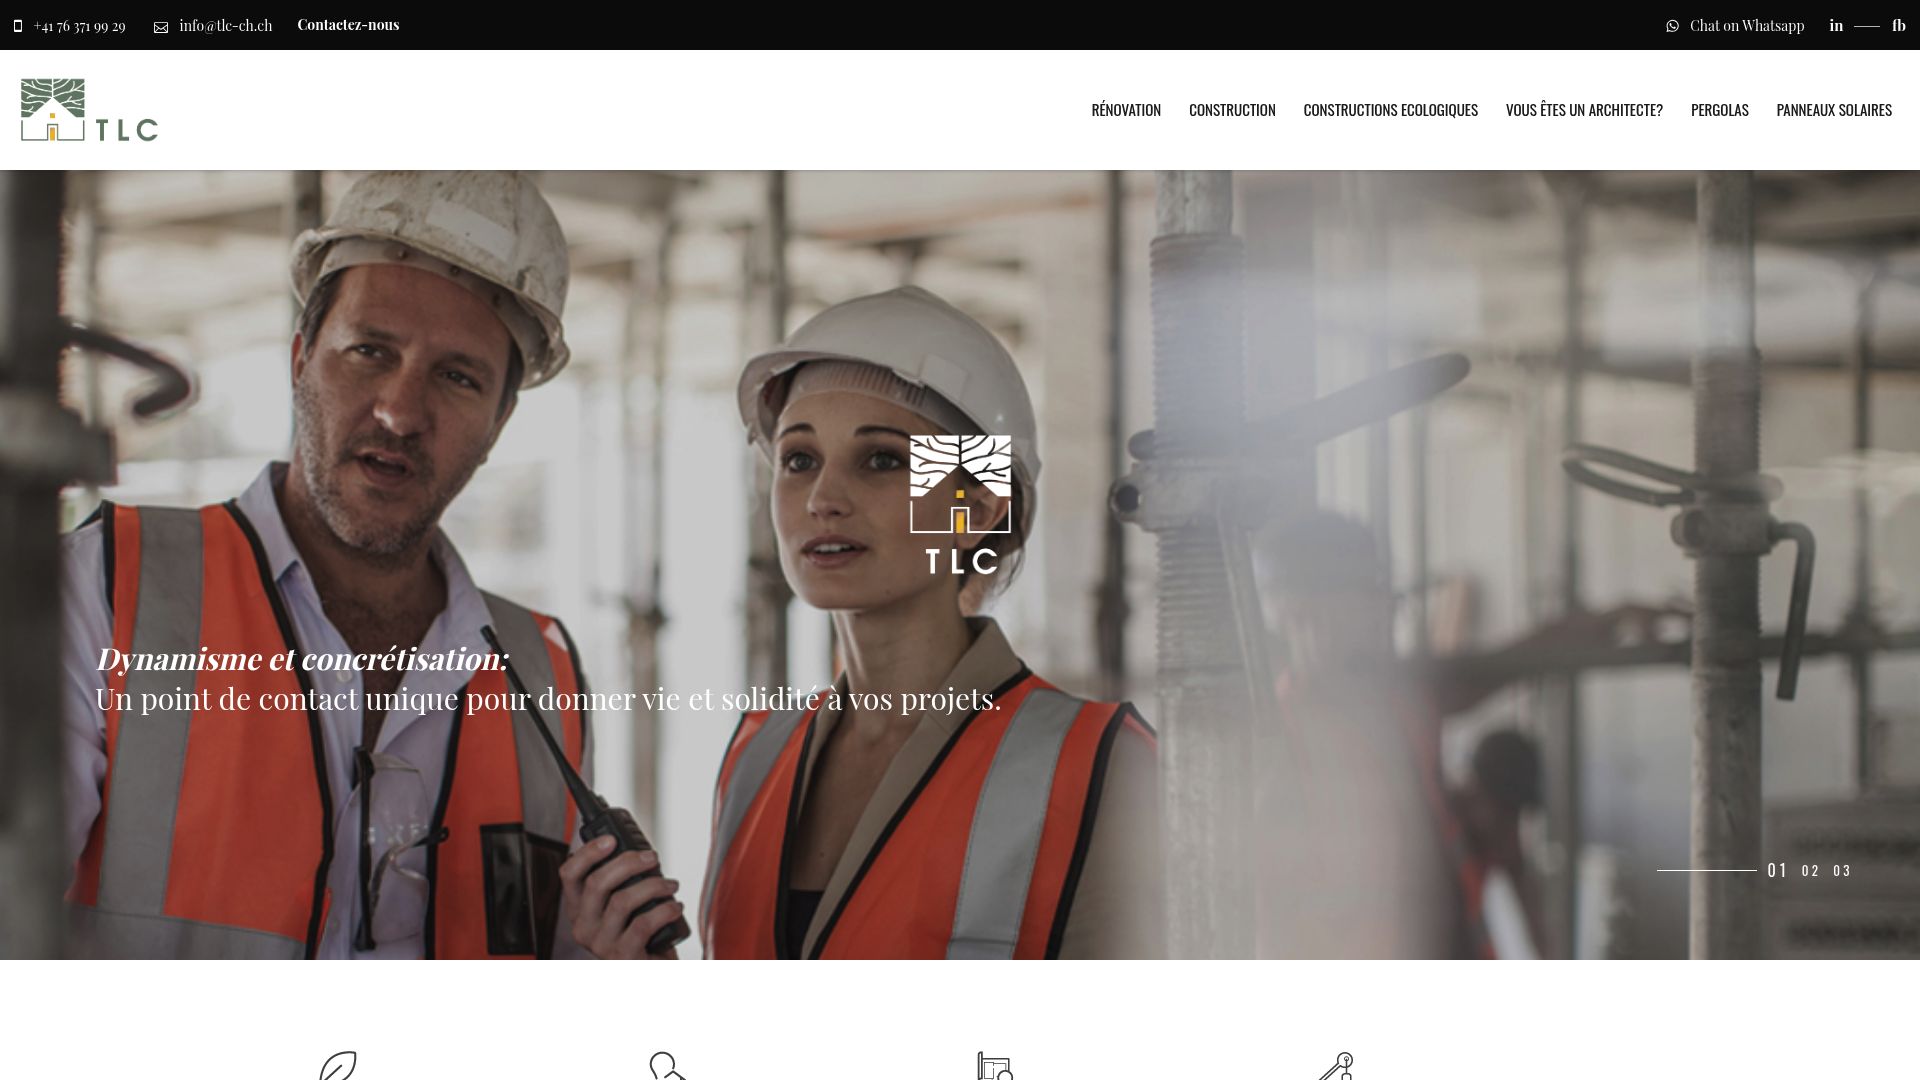Open the RÉNOVATION menu item
This screenshot has width=1920, height=1080.
(1126, 110)
